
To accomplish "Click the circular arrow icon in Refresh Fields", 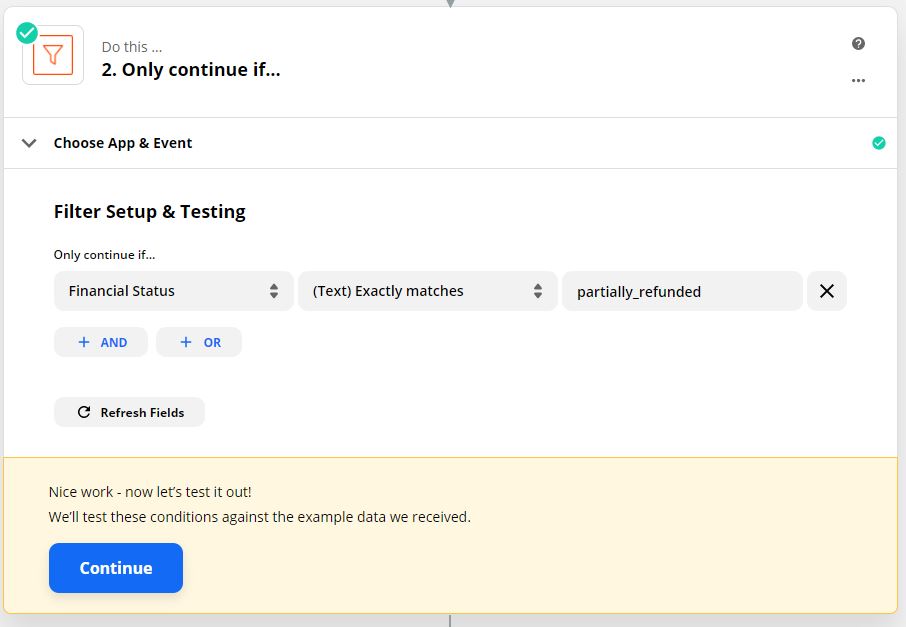I will click(84, 412).
